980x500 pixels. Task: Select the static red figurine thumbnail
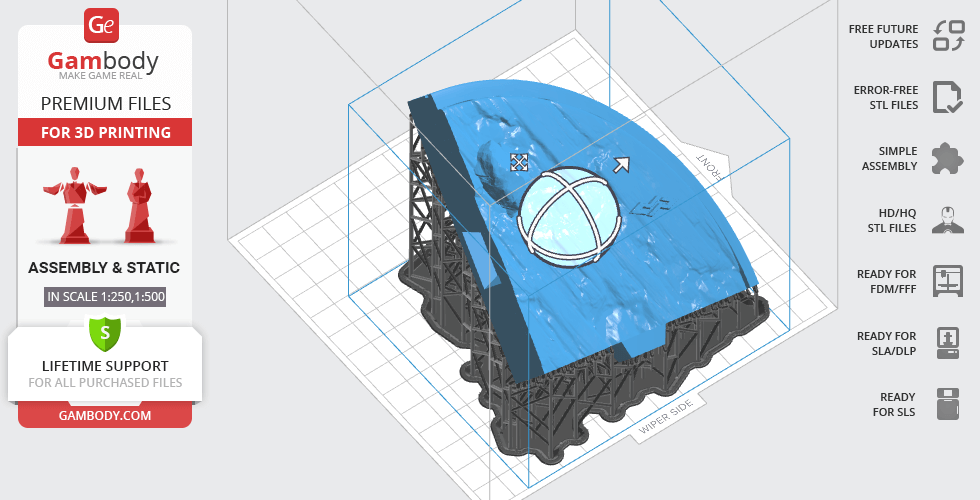pos(138,205)
